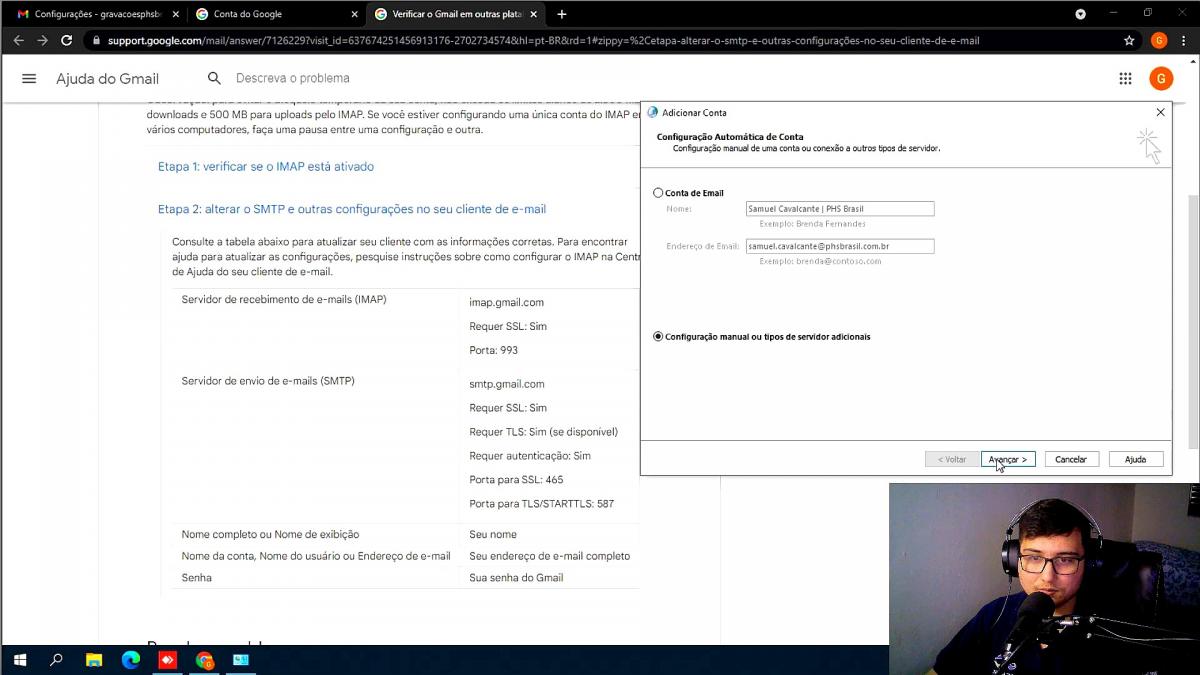1200x675 pixels.
Task: Click the disabled '< Voltar' button
Action: click(x=952, y=459)
